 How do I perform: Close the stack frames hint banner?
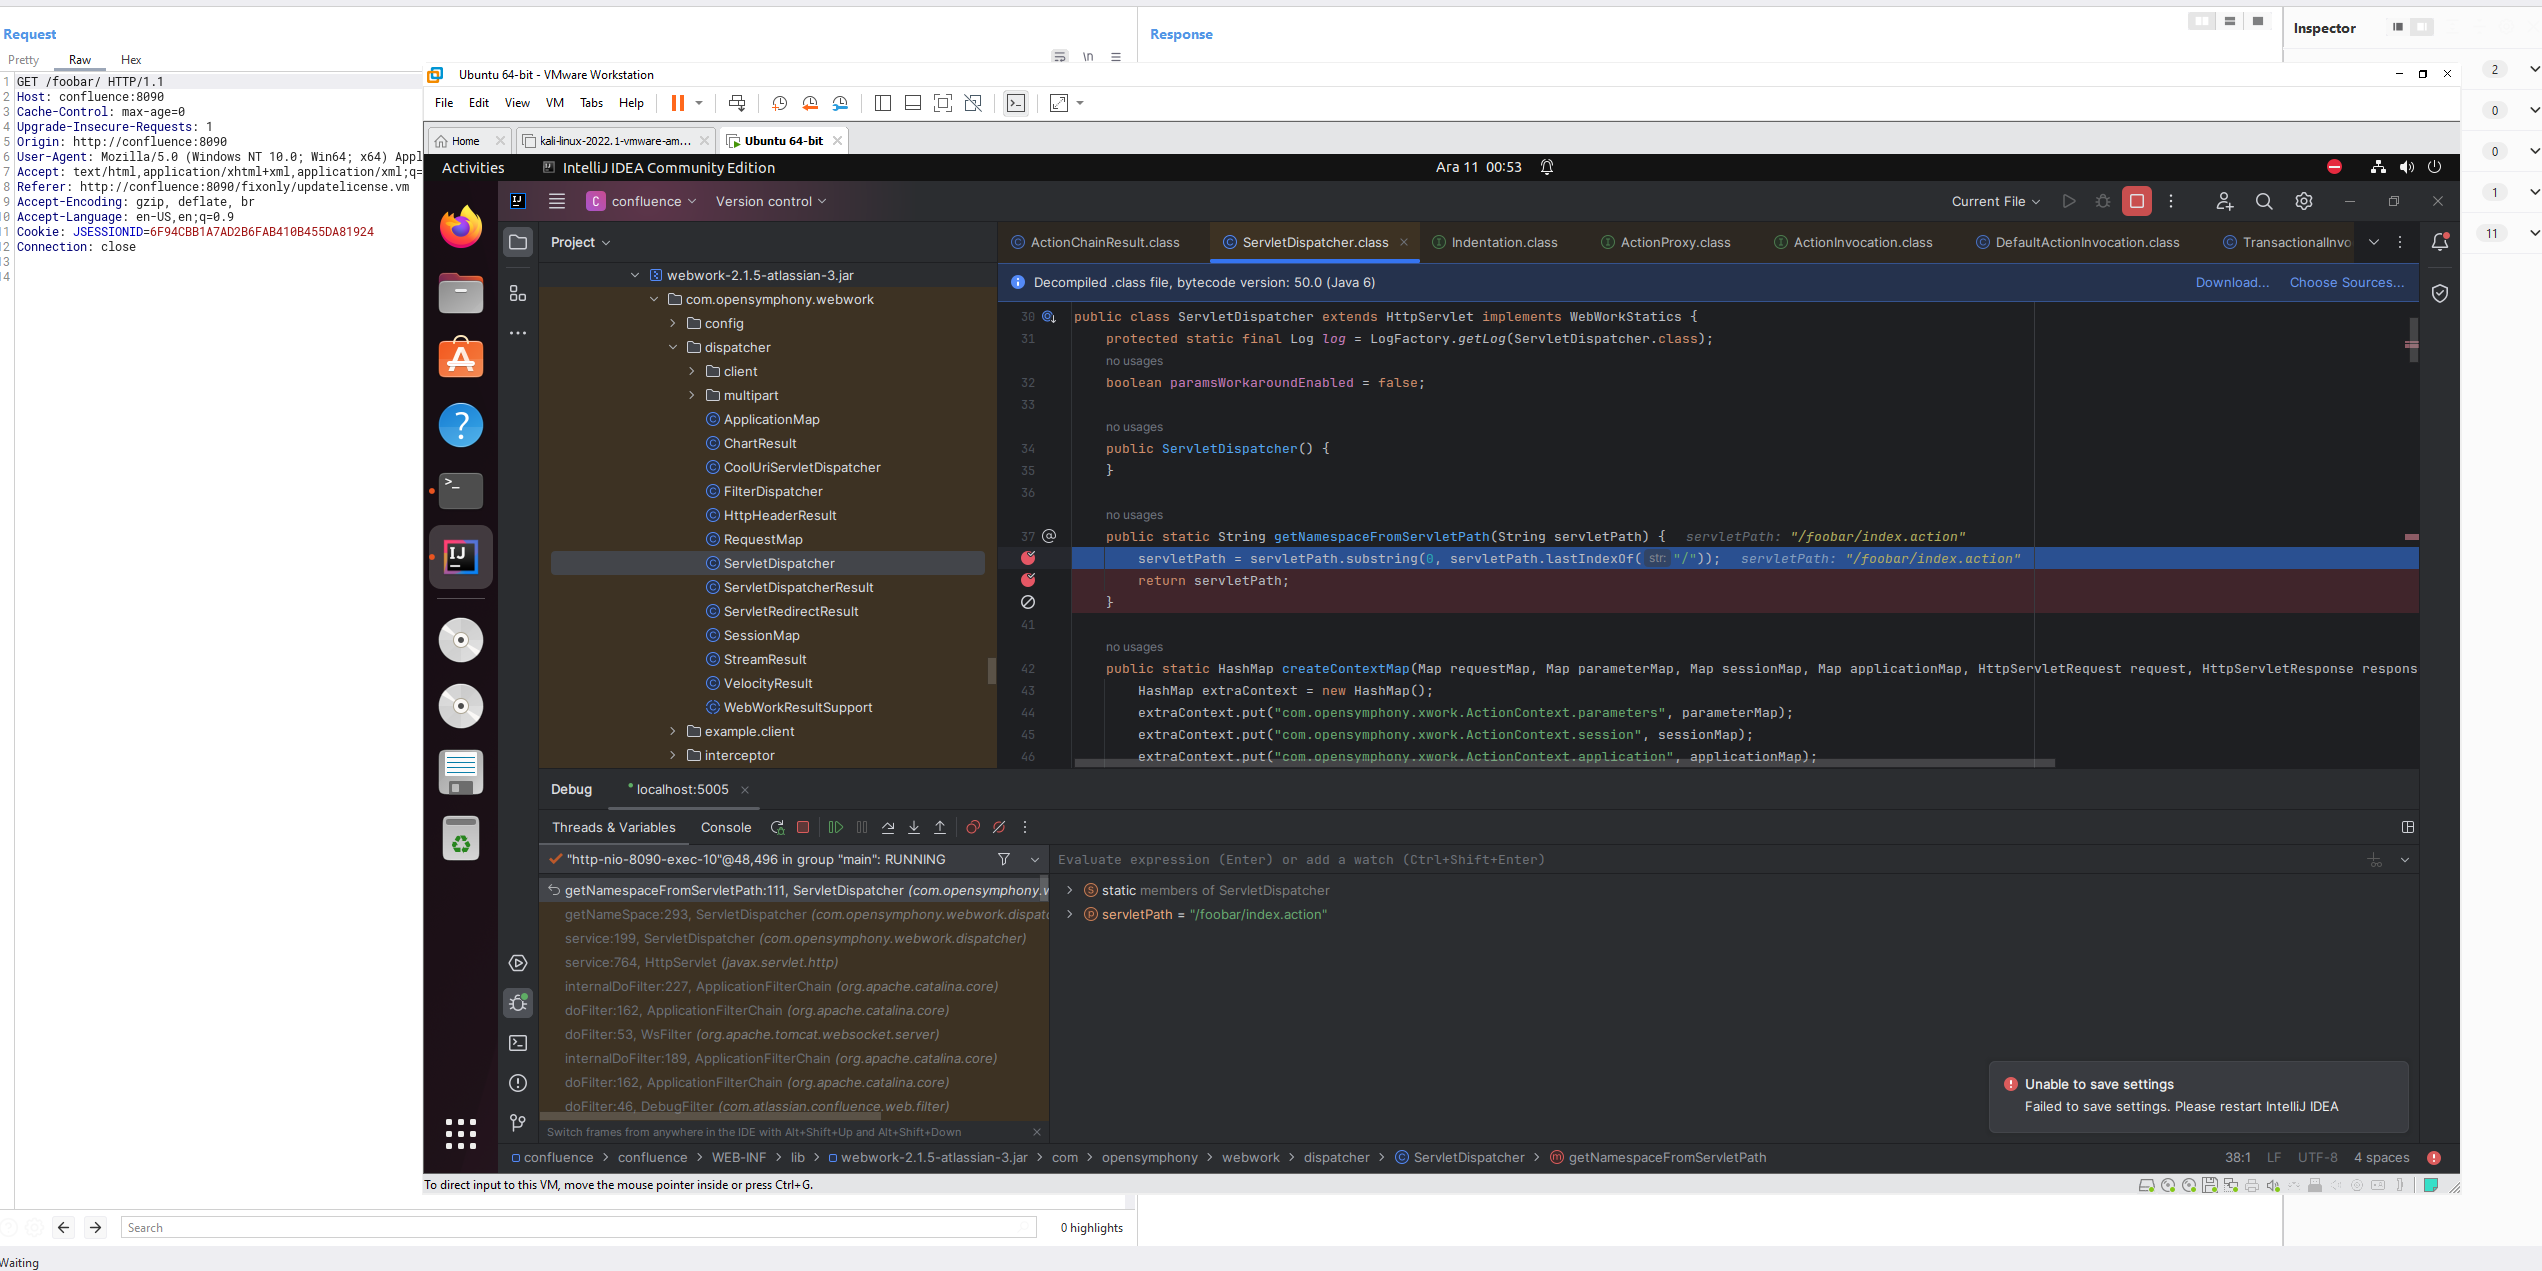(x=1037, y=1132)
